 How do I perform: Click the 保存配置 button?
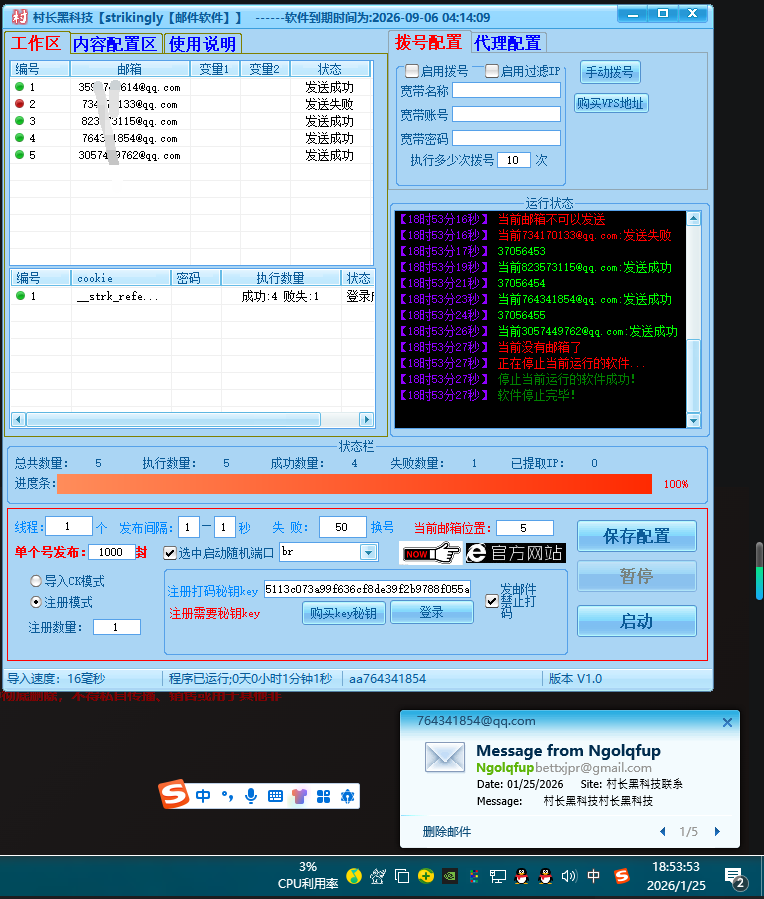pyautogui.click(x=637, y=537)
